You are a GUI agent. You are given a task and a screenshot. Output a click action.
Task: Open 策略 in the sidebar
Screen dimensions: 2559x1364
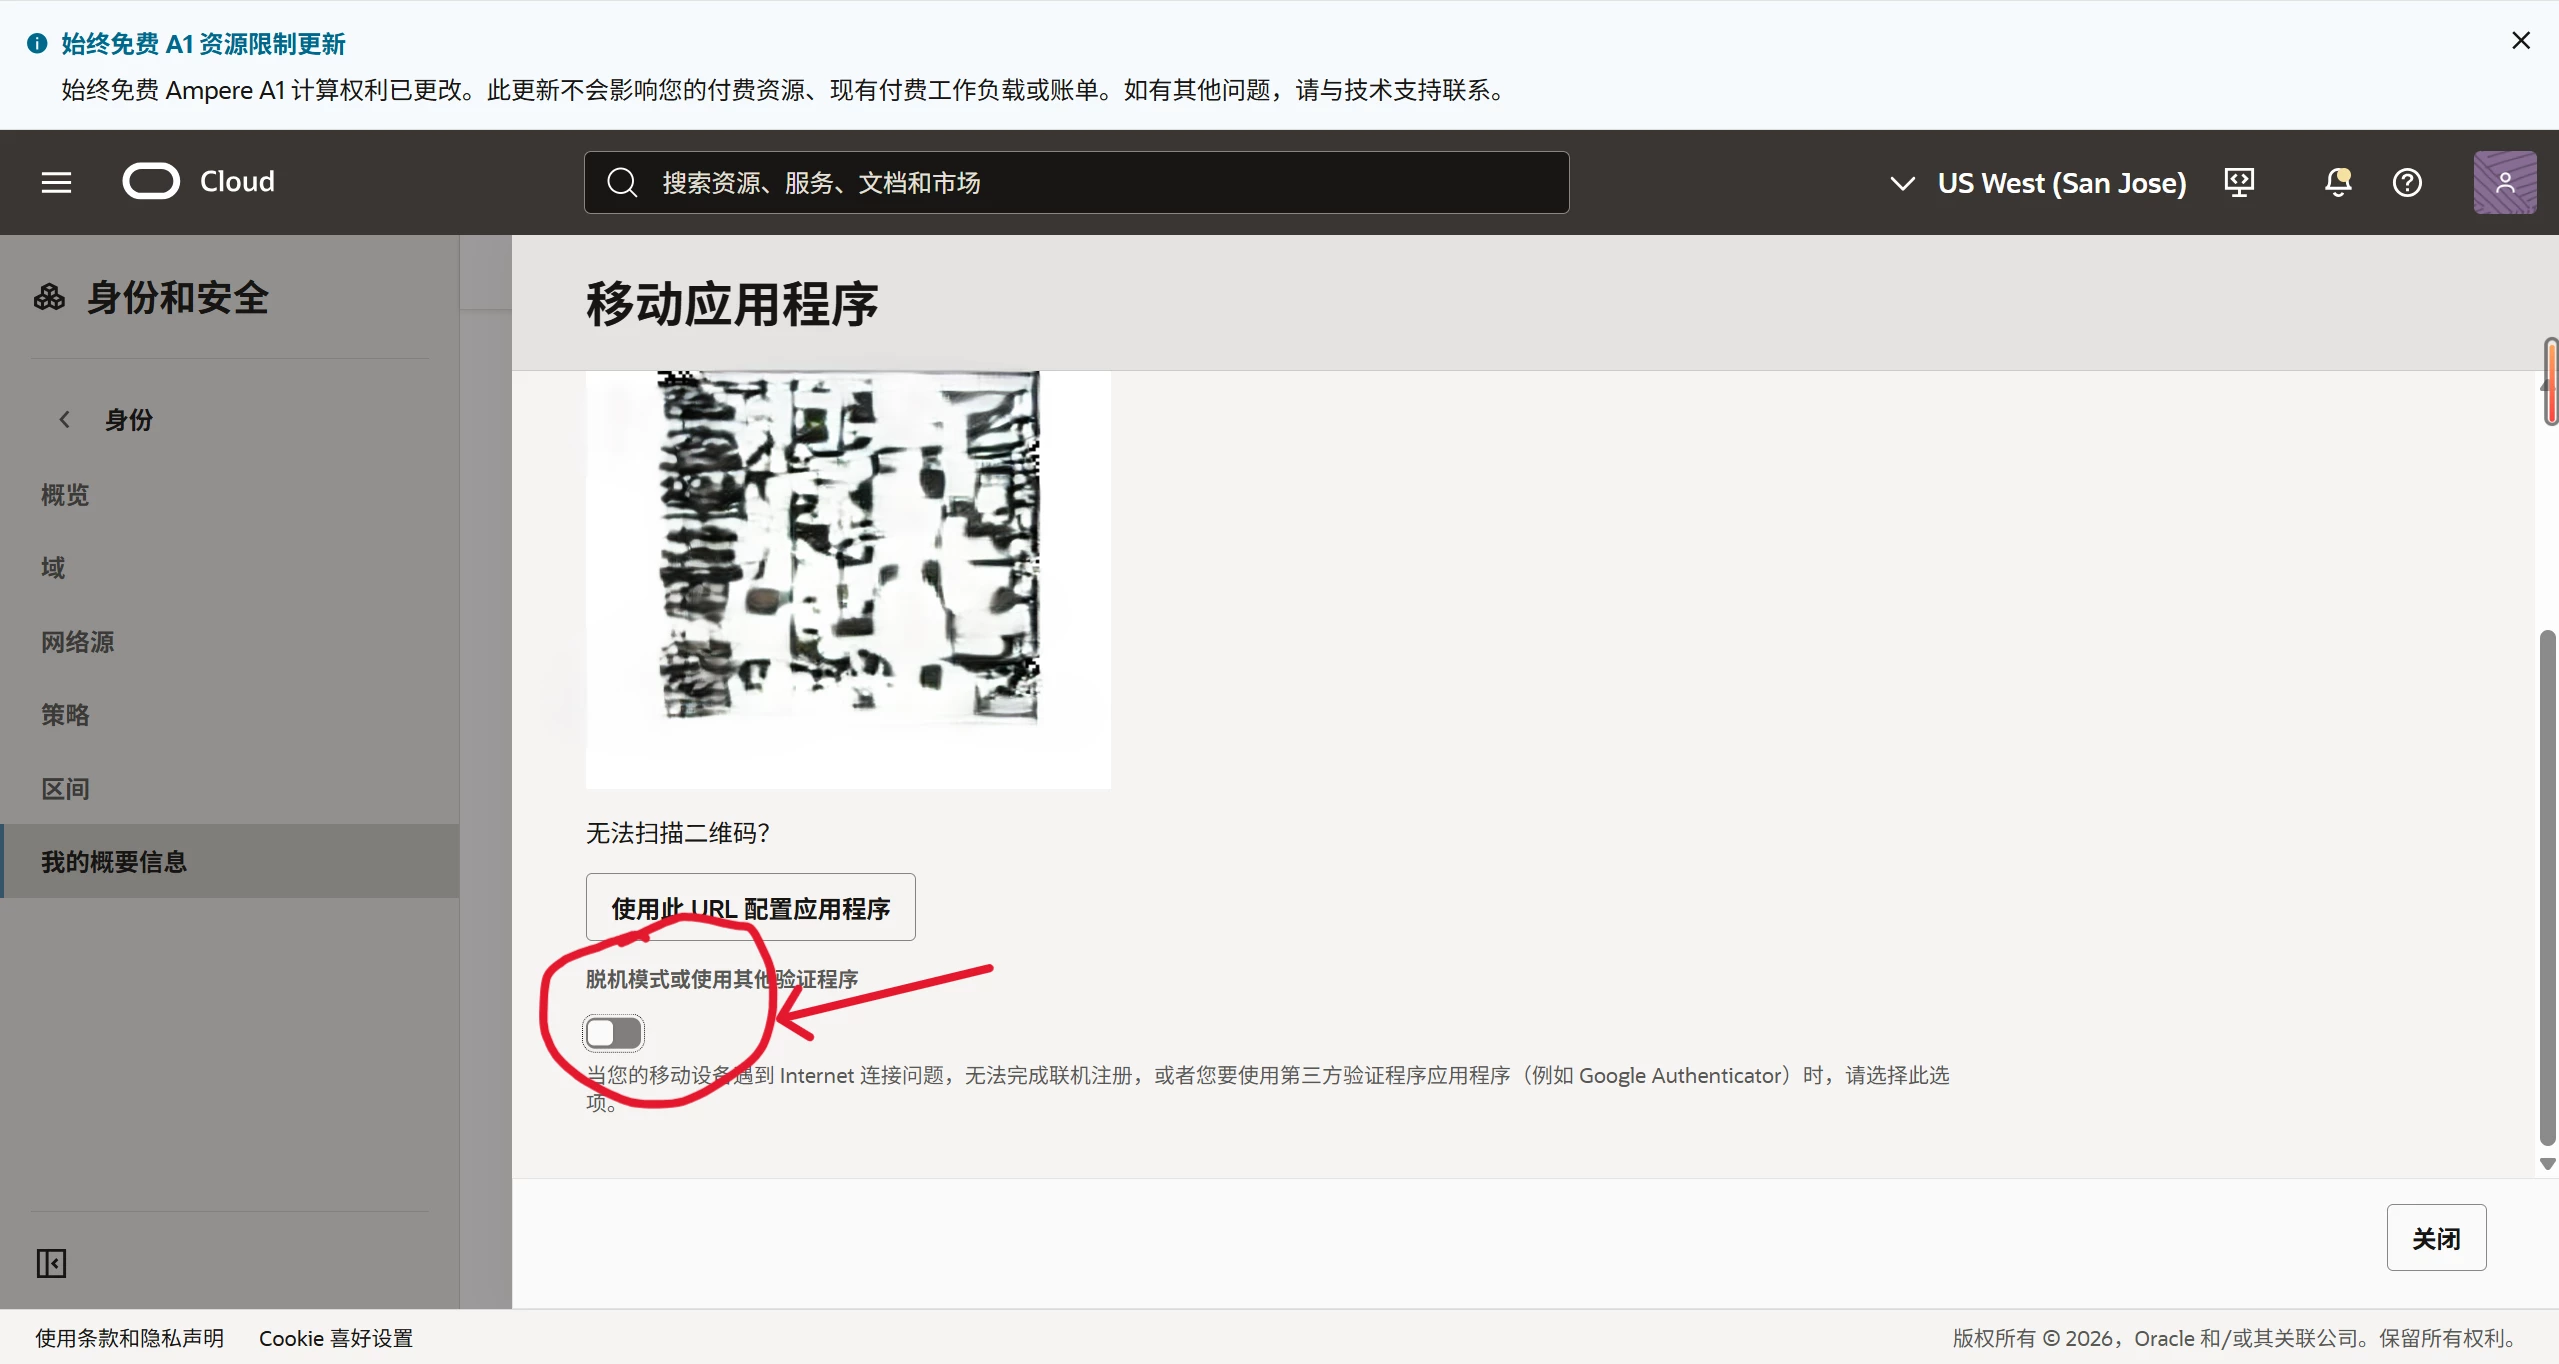pyautogui.click(x=65, y=715)
